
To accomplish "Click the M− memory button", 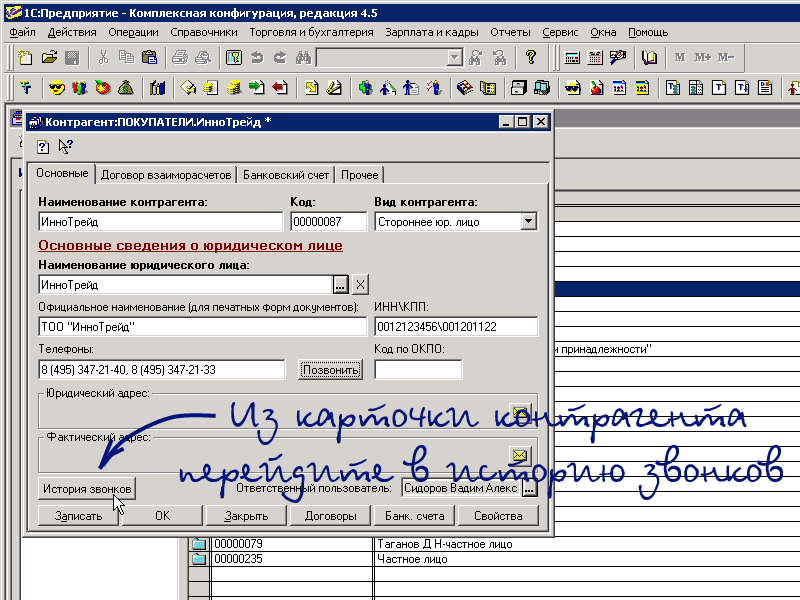I will (726, 57).
